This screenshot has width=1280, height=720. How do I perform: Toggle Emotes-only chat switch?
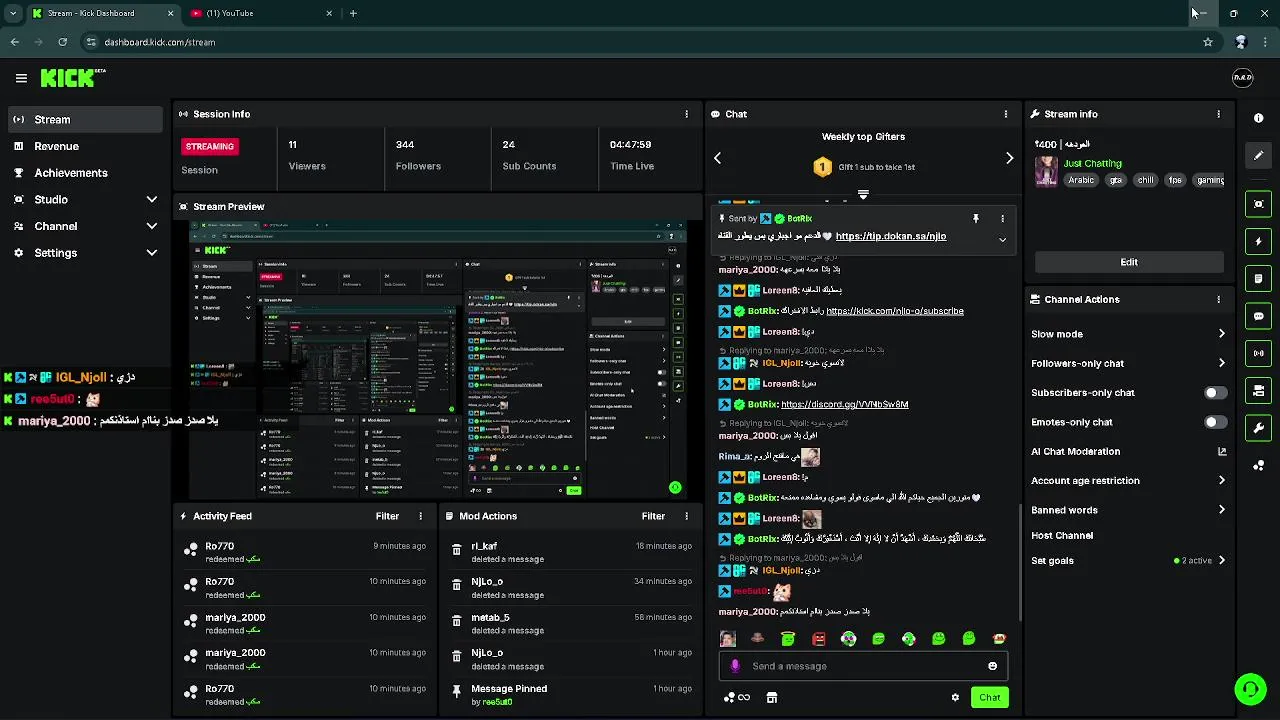1215,422
